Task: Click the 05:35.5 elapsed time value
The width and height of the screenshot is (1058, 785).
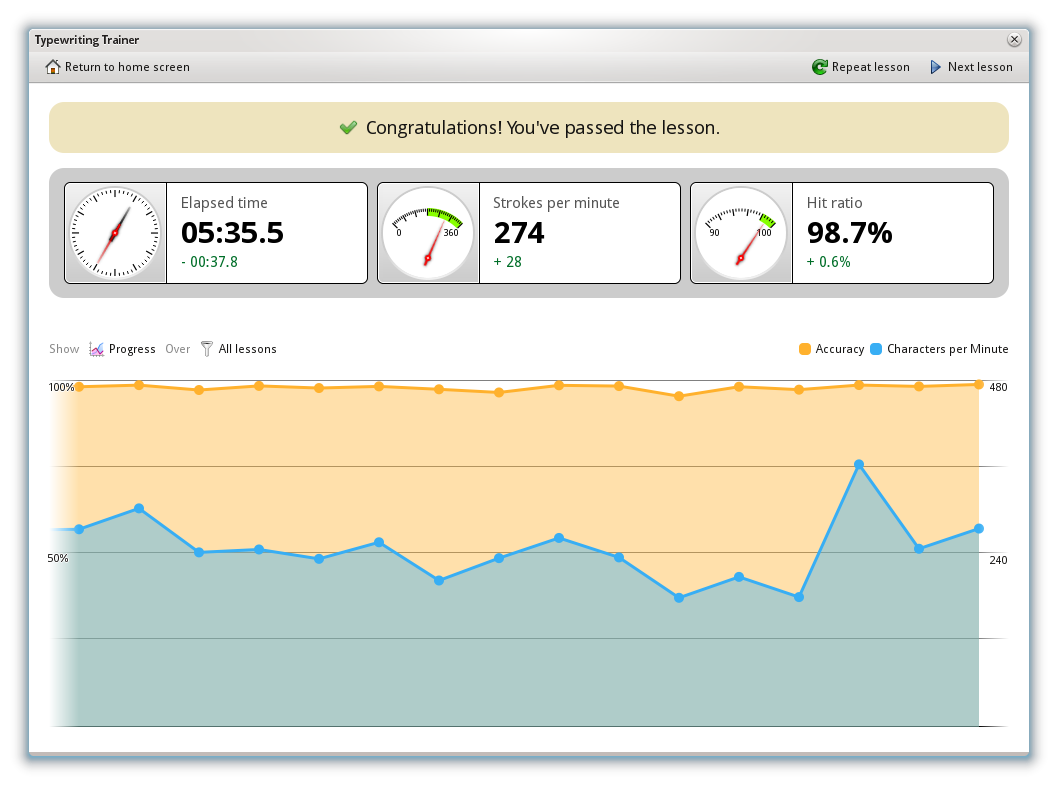Action: (232, 233)
